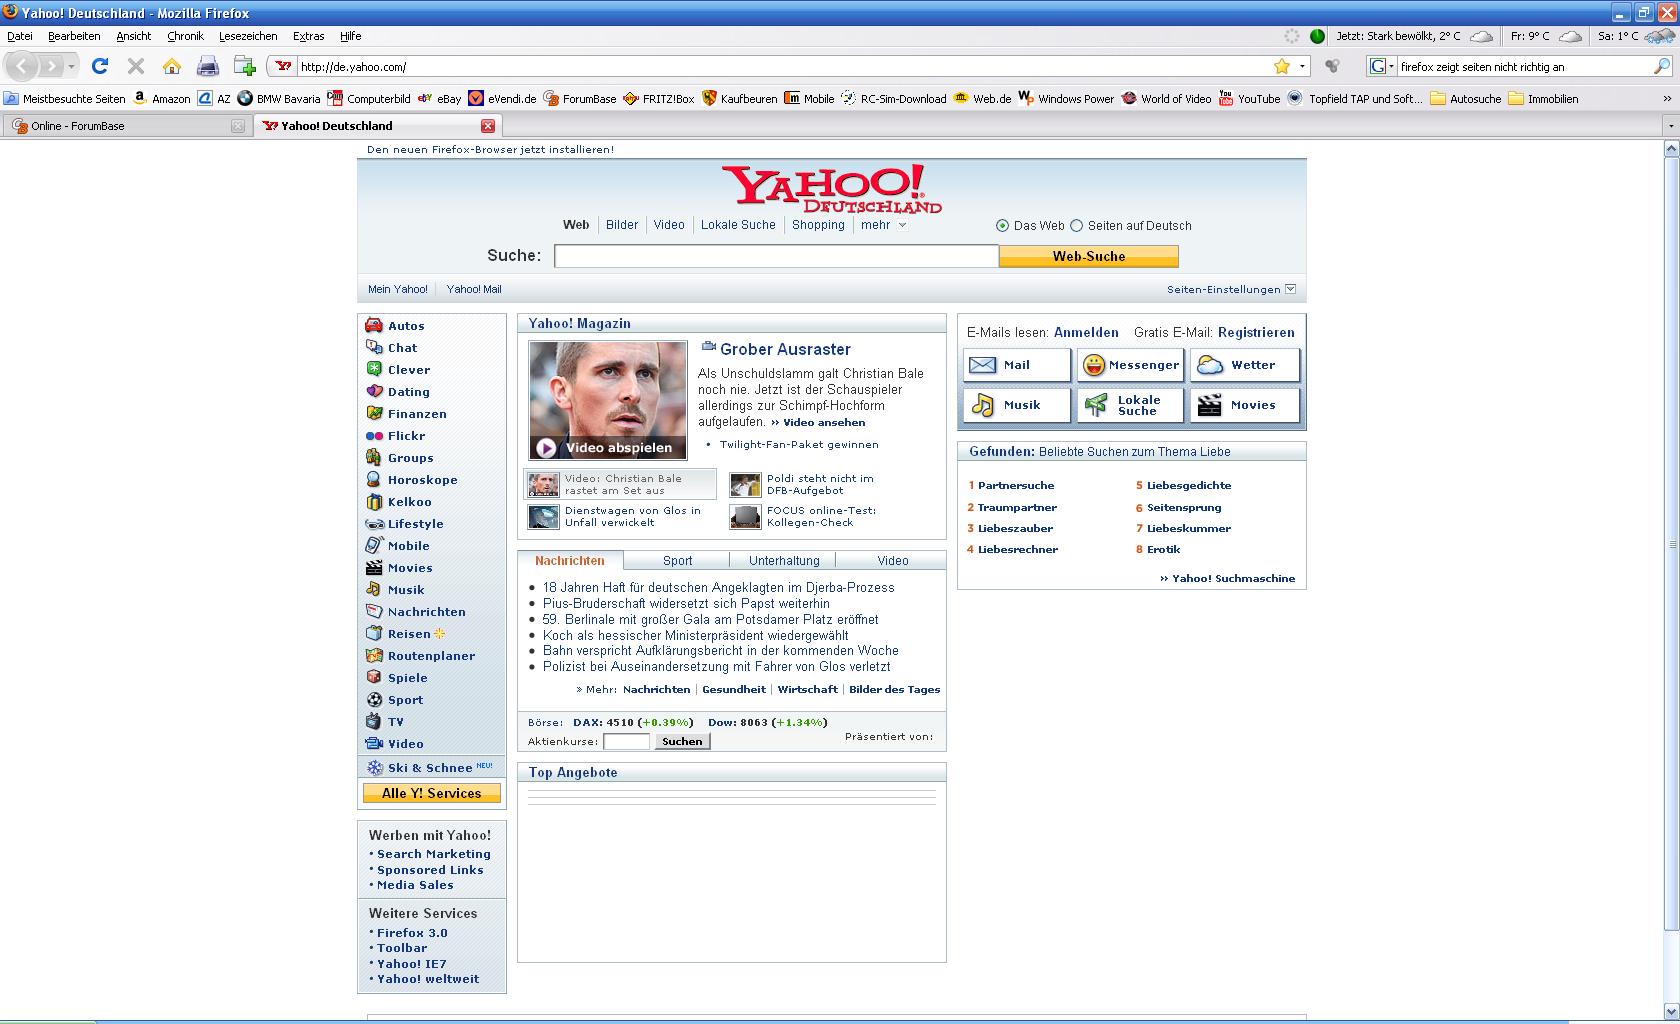Open the eBay bookmark in the bookmarks bar
Image resolution: width=1680 pixels, height=1024 pixels.
tap(439, 98)
